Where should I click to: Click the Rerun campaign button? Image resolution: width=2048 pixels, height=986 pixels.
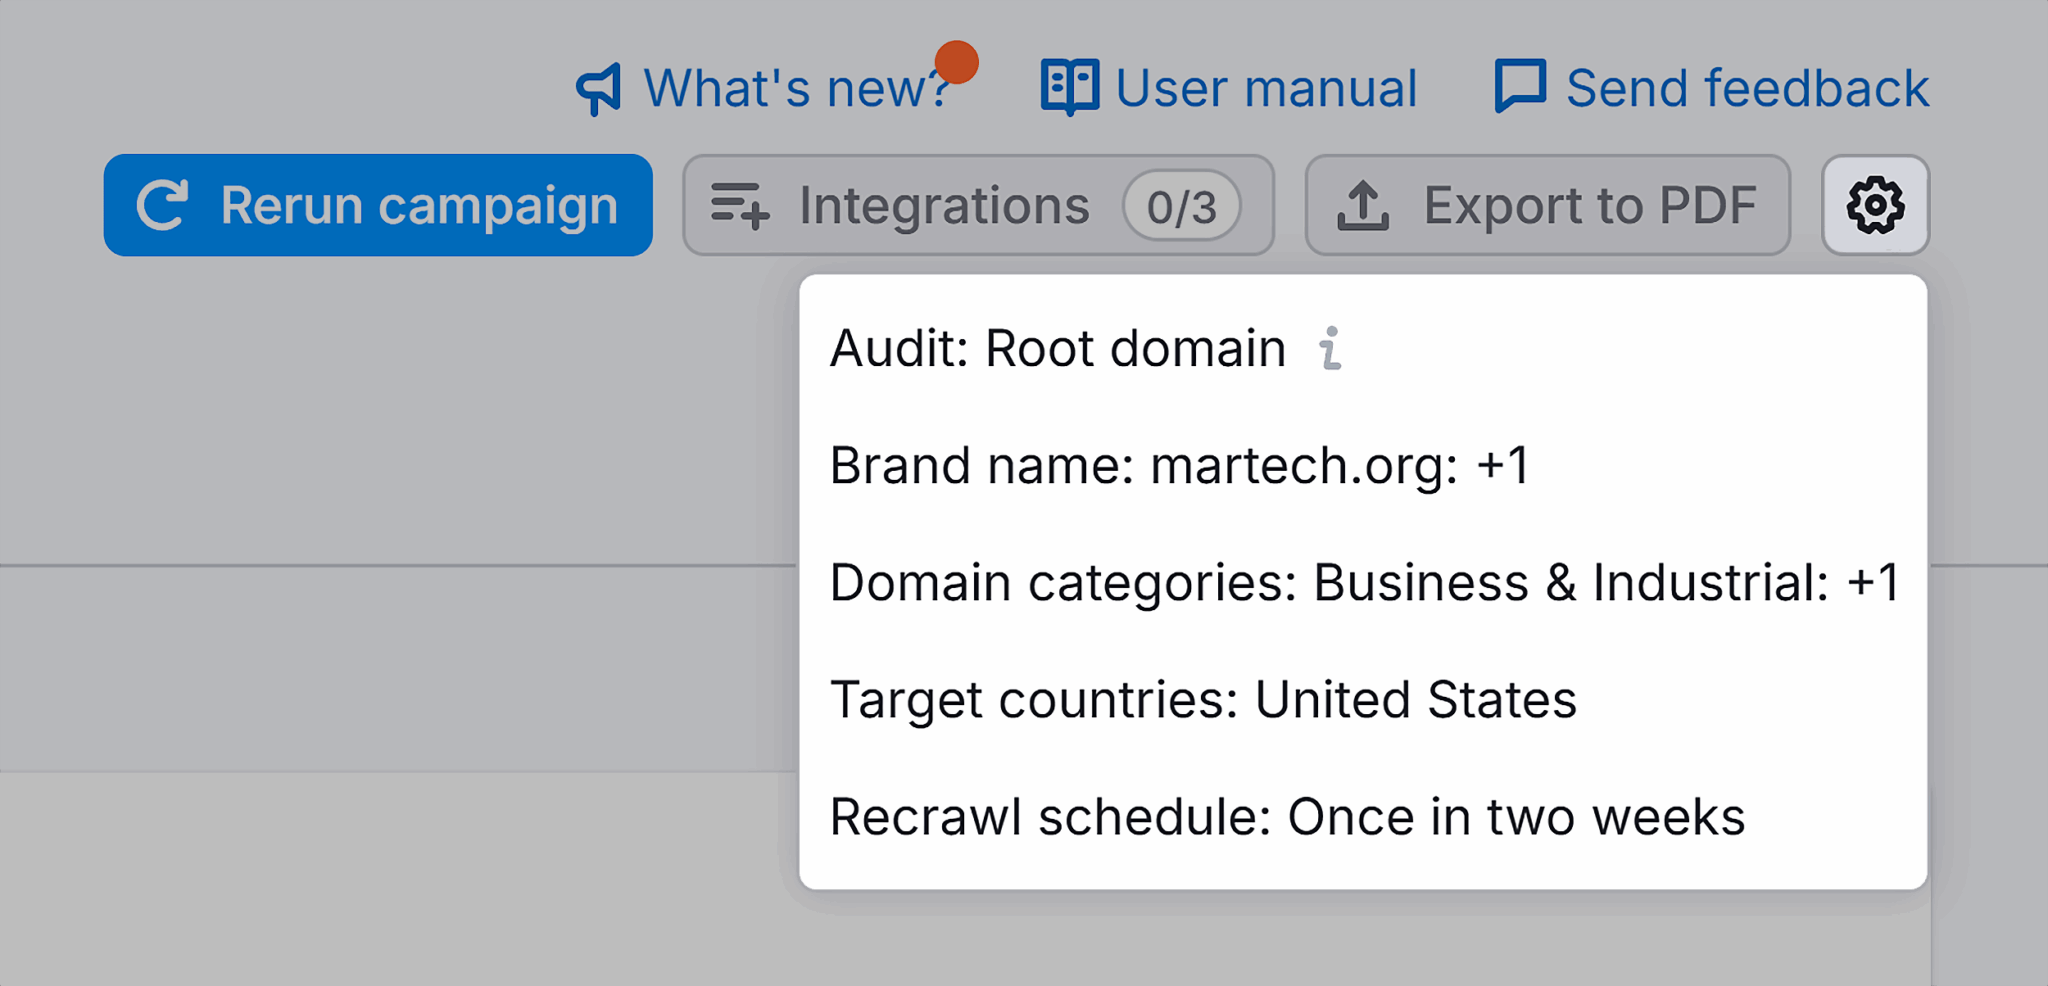pyautogui.click(x=378, y=205)
